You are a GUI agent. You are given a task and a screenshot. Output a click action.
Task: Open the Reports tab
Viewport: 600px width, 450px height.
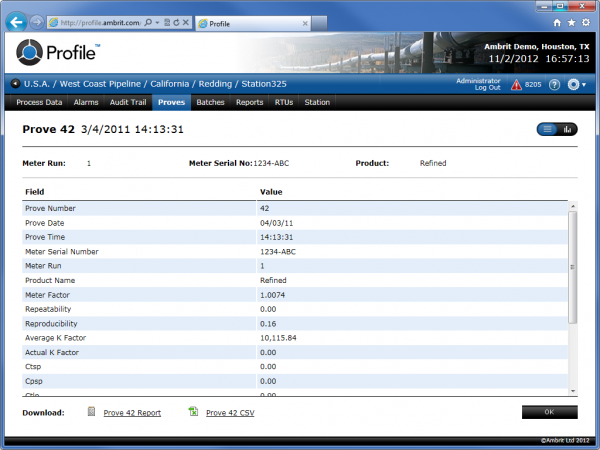[249, 102]
